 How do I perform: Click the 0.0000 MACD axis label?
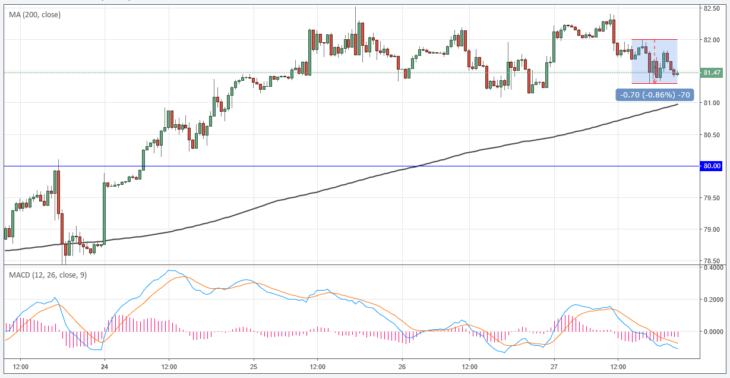coord(713,331)
